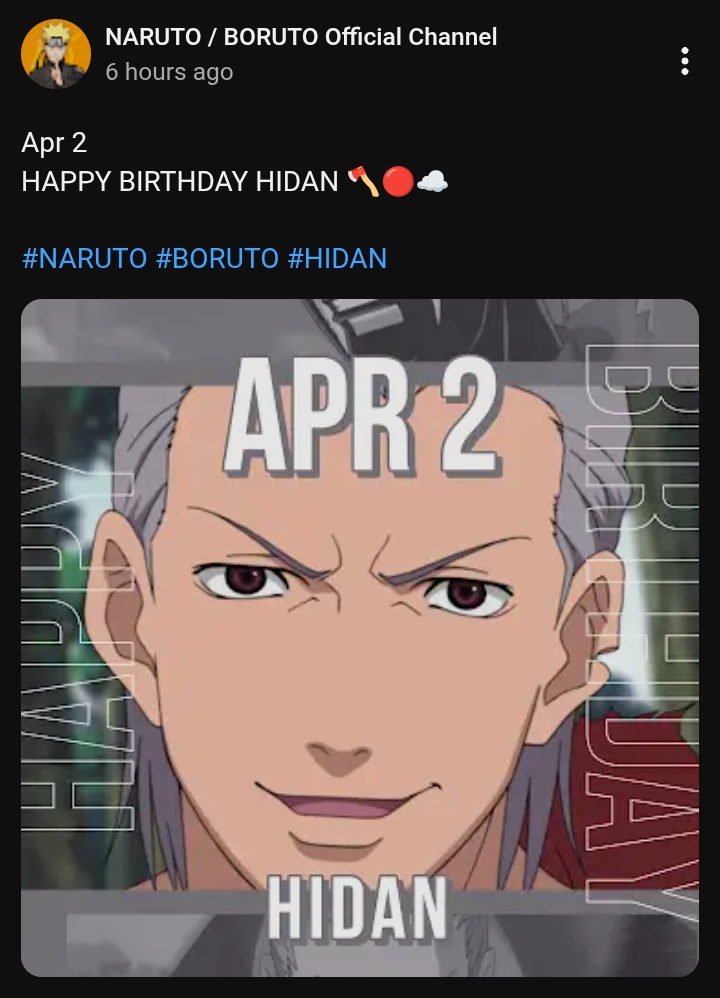
Task: Open the Hidan birthday image
Action: (x=360, y=638)
